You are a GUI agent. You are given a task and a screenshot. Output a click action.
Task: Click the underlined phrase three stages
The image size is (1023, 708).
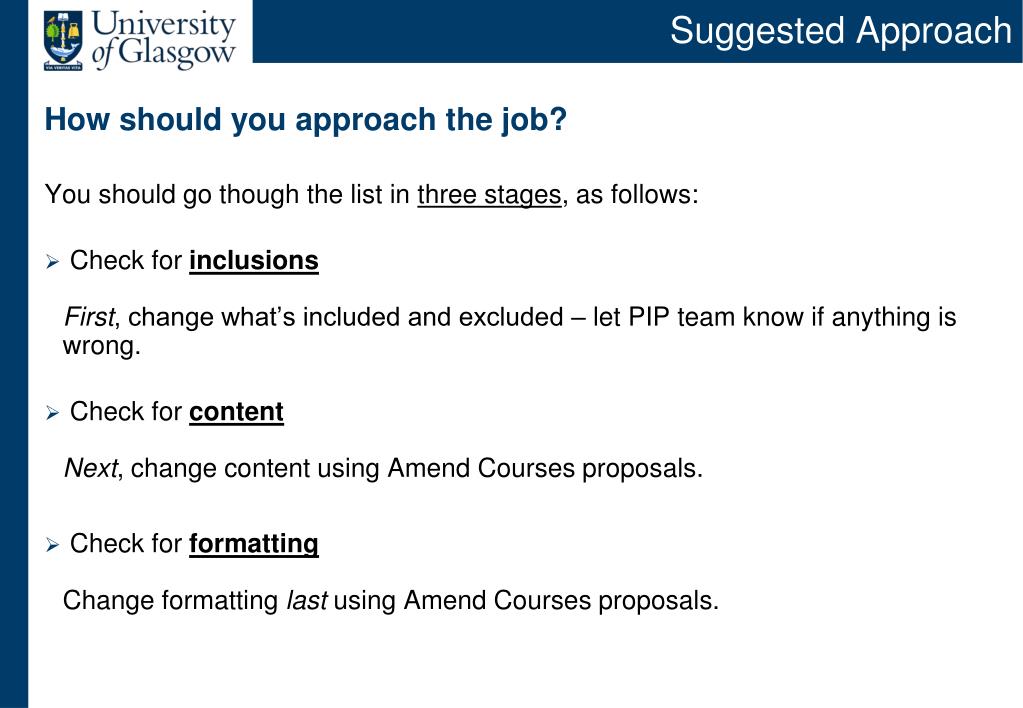click(489, 195)
